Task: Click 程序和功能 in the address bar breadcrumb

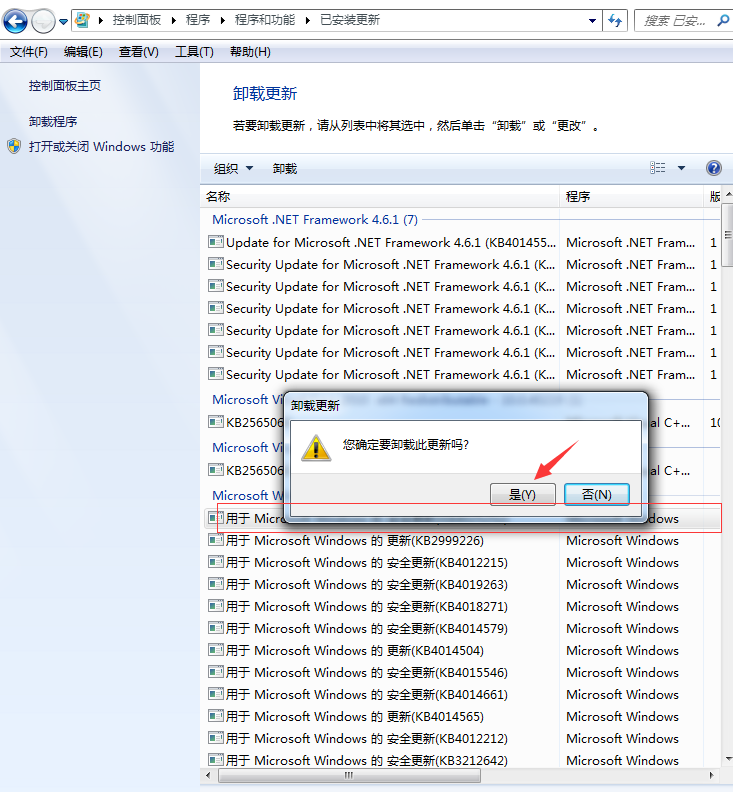Action: (x=265, y=20)
